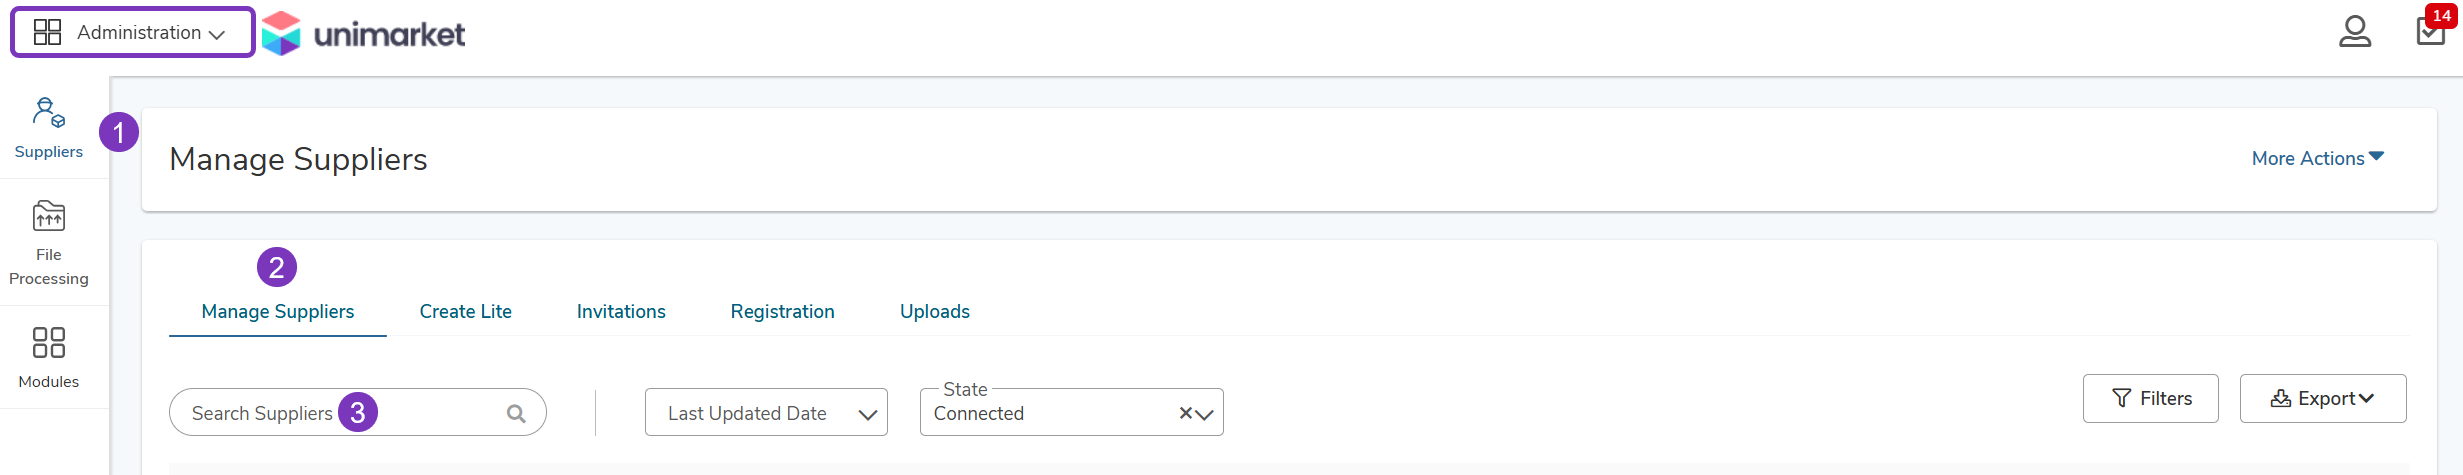This screenshot has width=2463, height=475.
Task: Focus the Search Suppliers field
Action: 357,412
